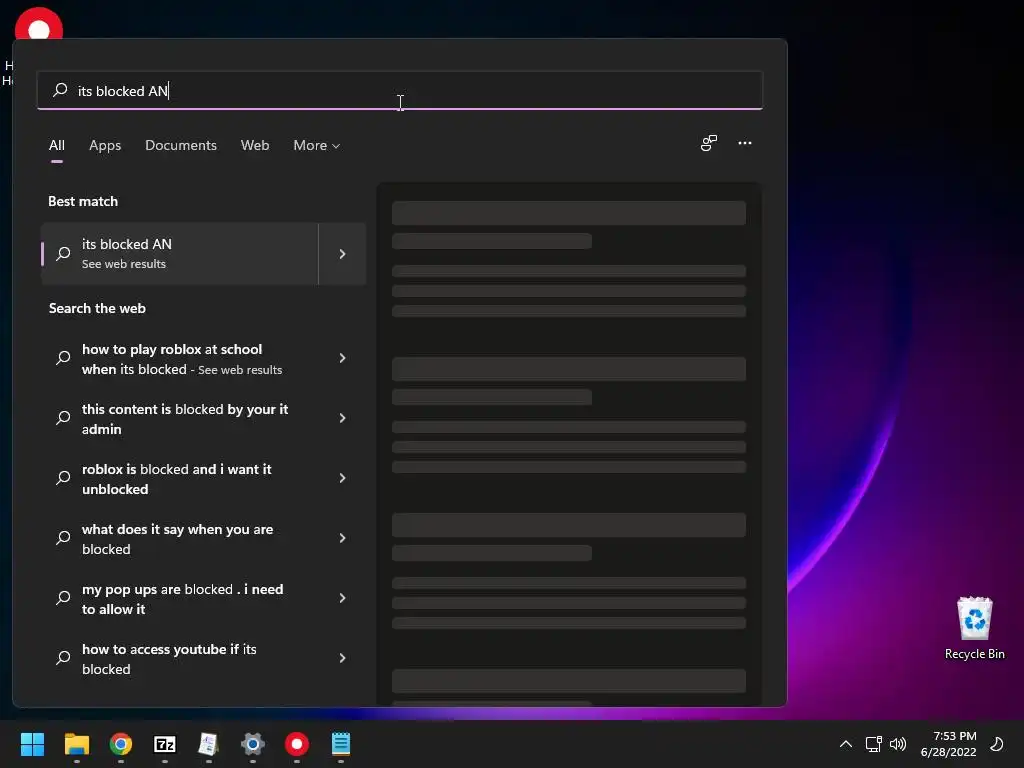
Task: Open the More dropdown filter
Action: [317, 145]
